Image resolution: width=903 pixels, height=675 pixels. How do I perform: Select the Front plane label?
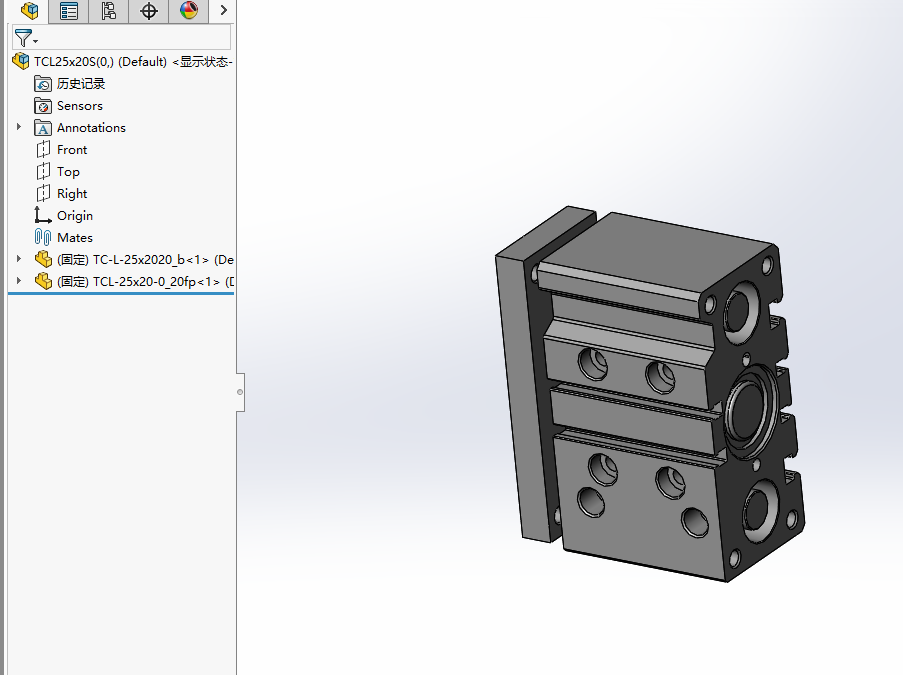coord(72,150)
